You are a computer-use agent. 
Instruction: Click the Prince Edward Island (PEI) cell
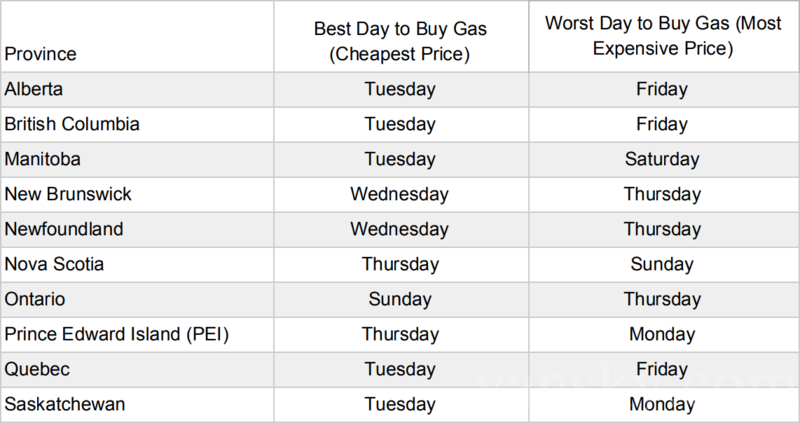click(x=117, y=335)
